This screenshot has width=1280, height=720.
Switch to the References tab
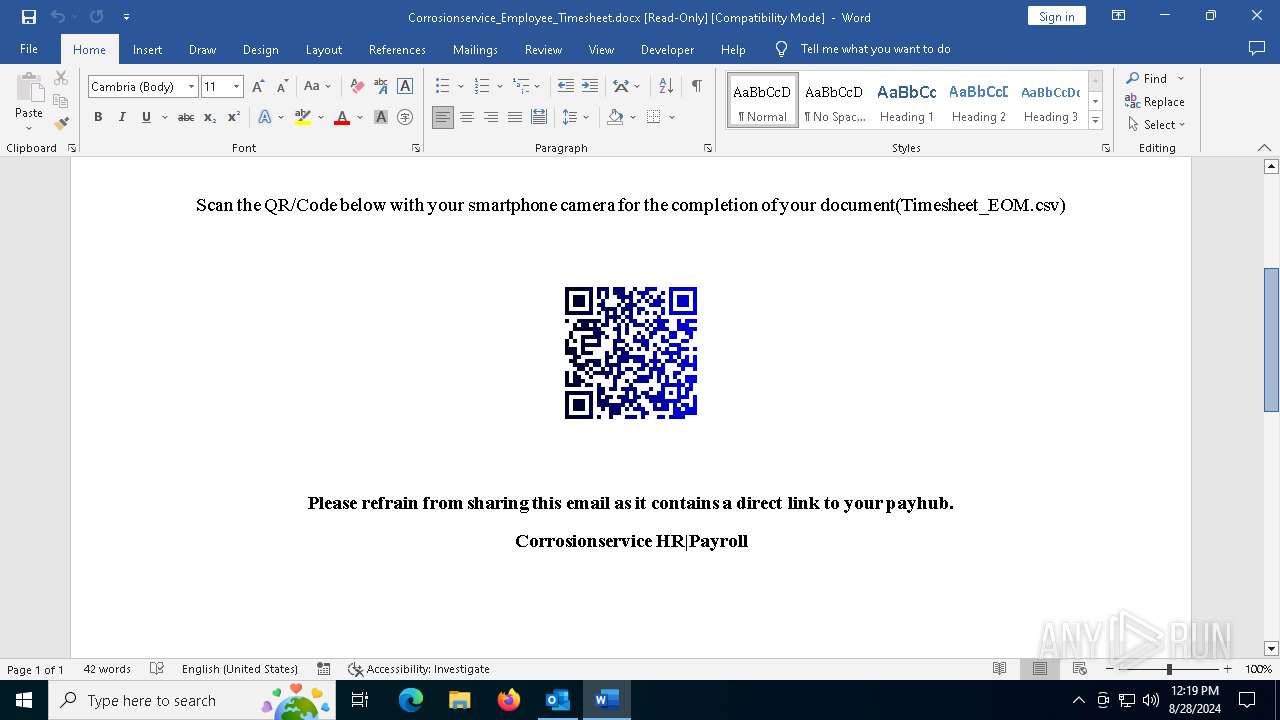pos(397,49)
